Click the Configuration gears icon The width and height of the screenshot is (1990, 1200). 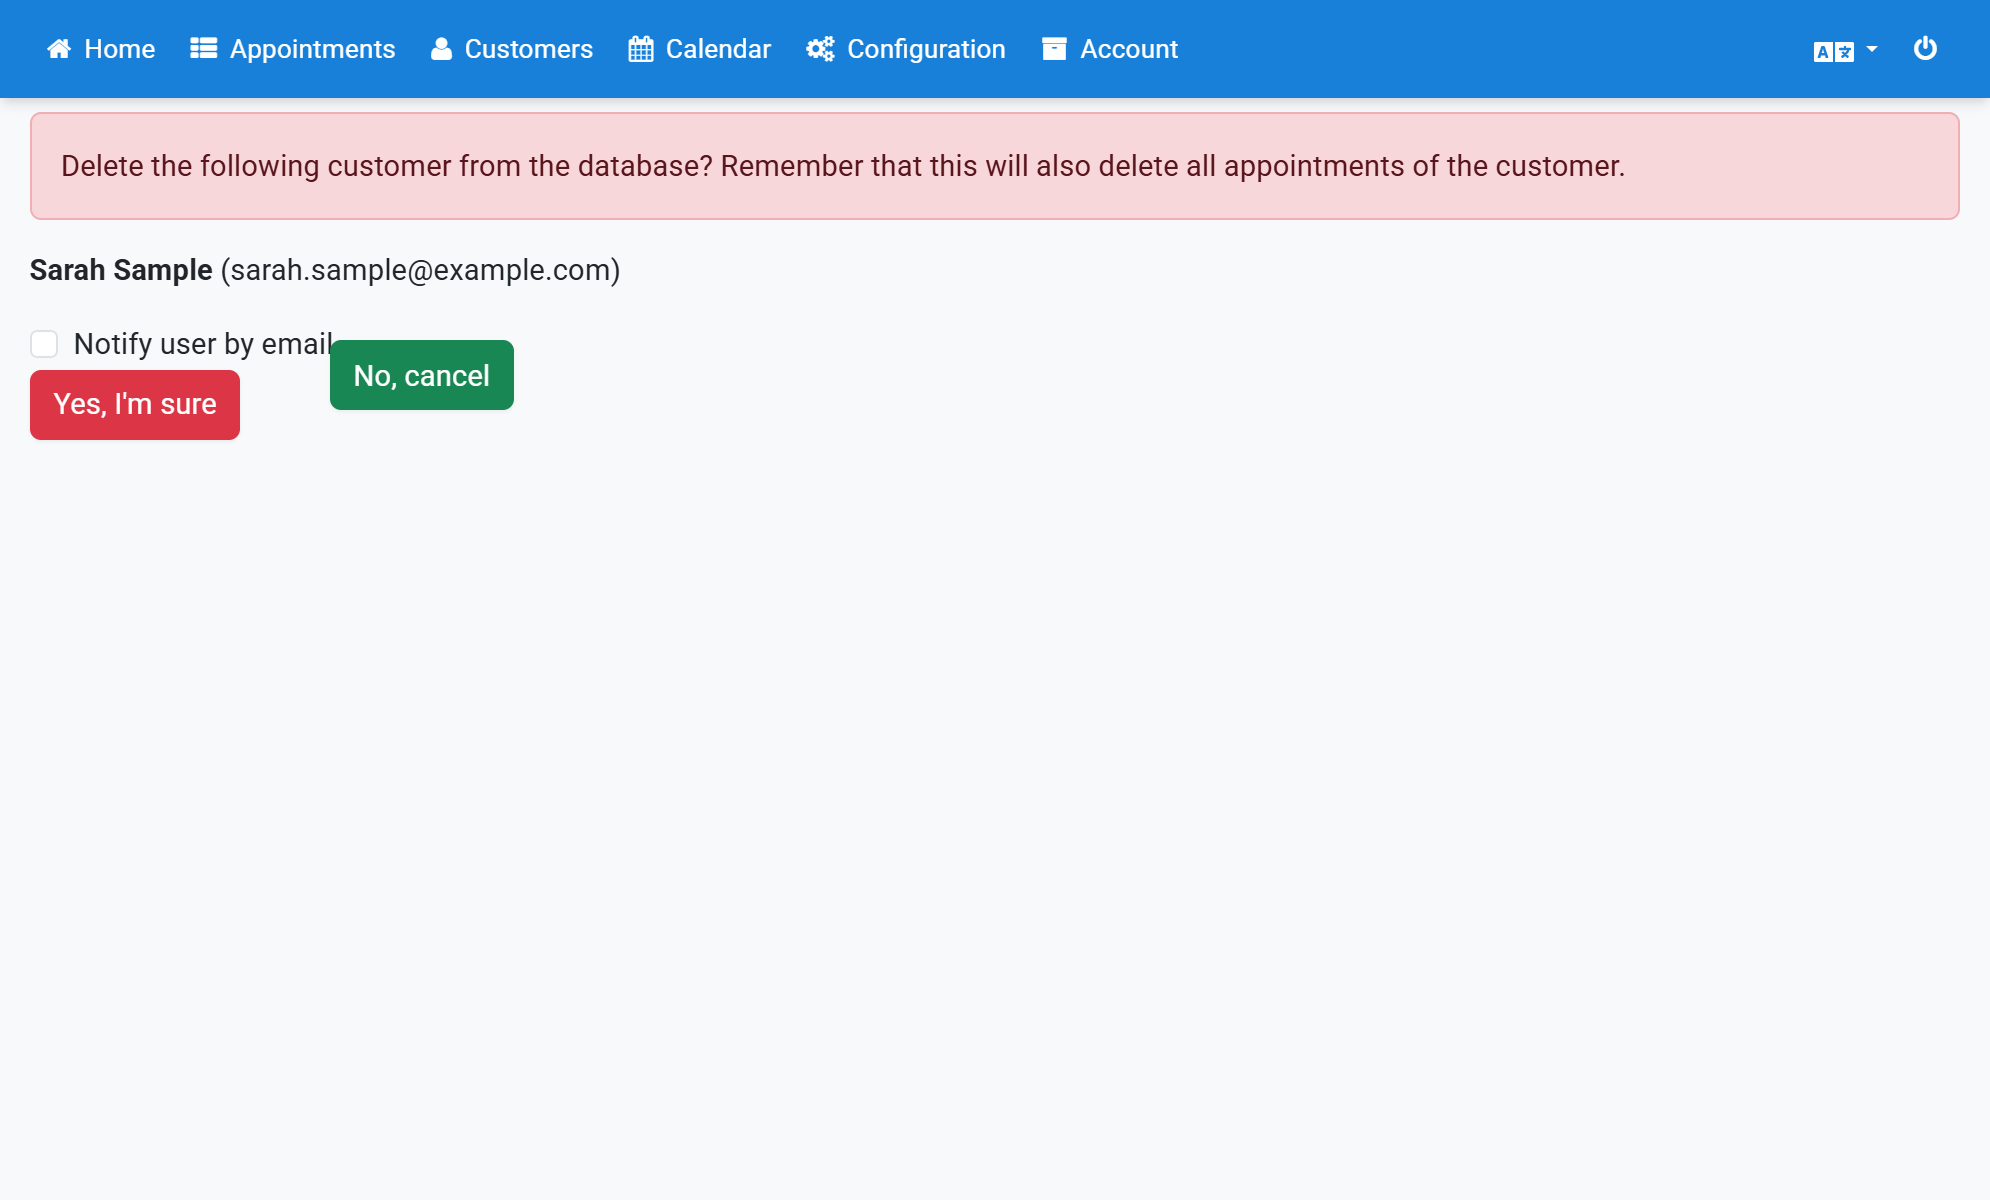820,49
